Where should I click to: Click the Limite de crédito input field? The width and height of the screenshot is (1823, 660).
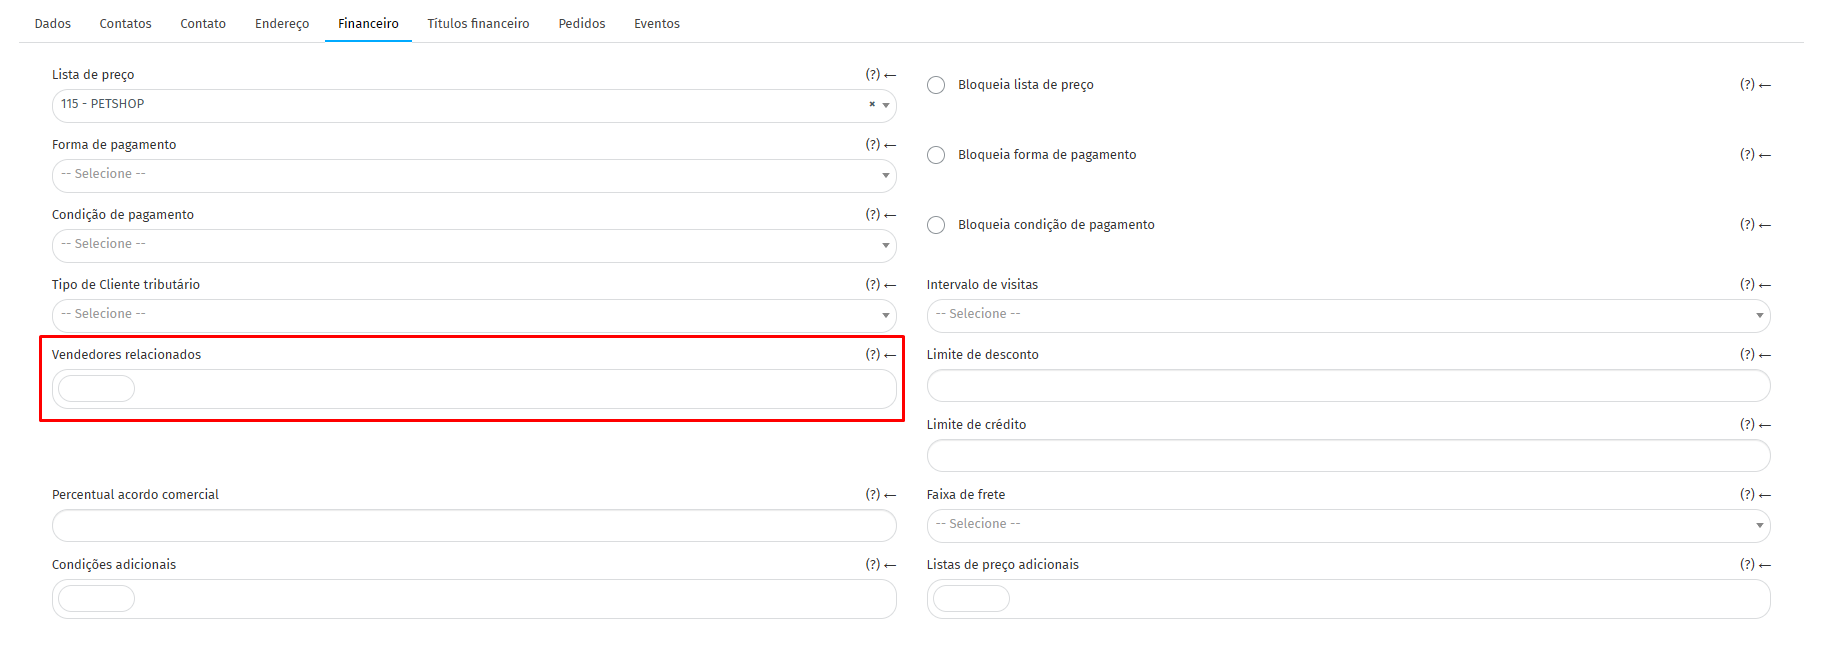coord(1348,456)
